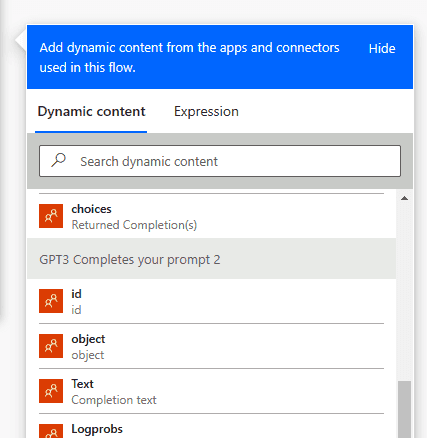Click the connector icon beside object

point(51,346)
